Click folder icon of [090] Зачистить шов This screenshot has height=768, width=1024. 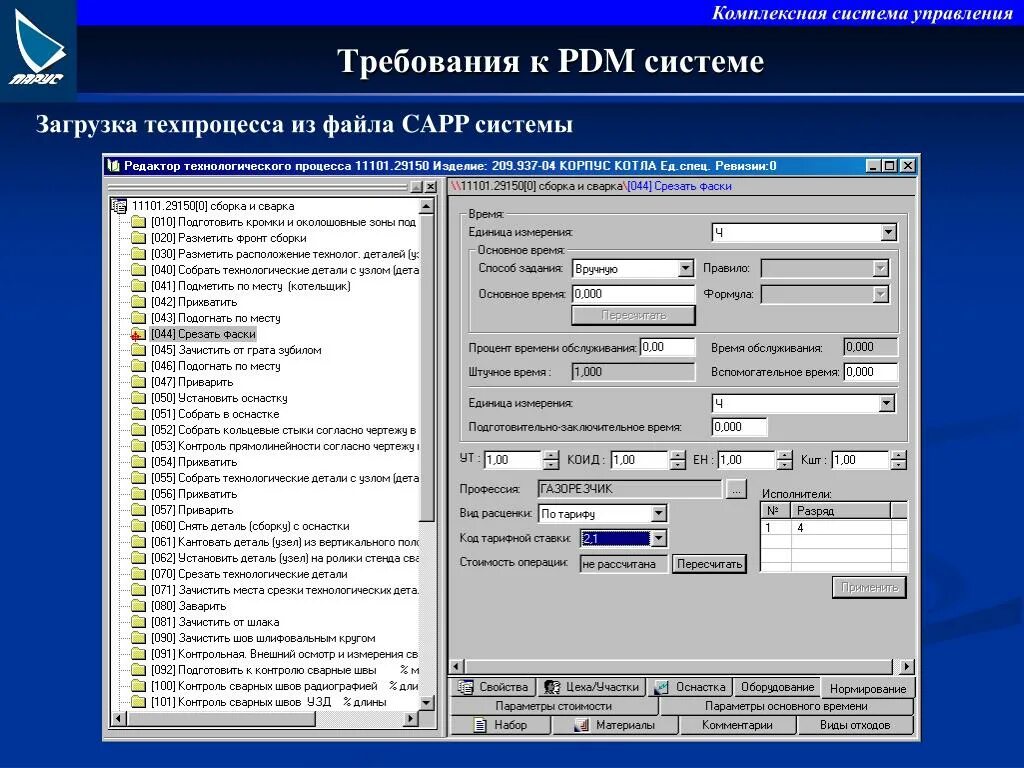point(138,638)
